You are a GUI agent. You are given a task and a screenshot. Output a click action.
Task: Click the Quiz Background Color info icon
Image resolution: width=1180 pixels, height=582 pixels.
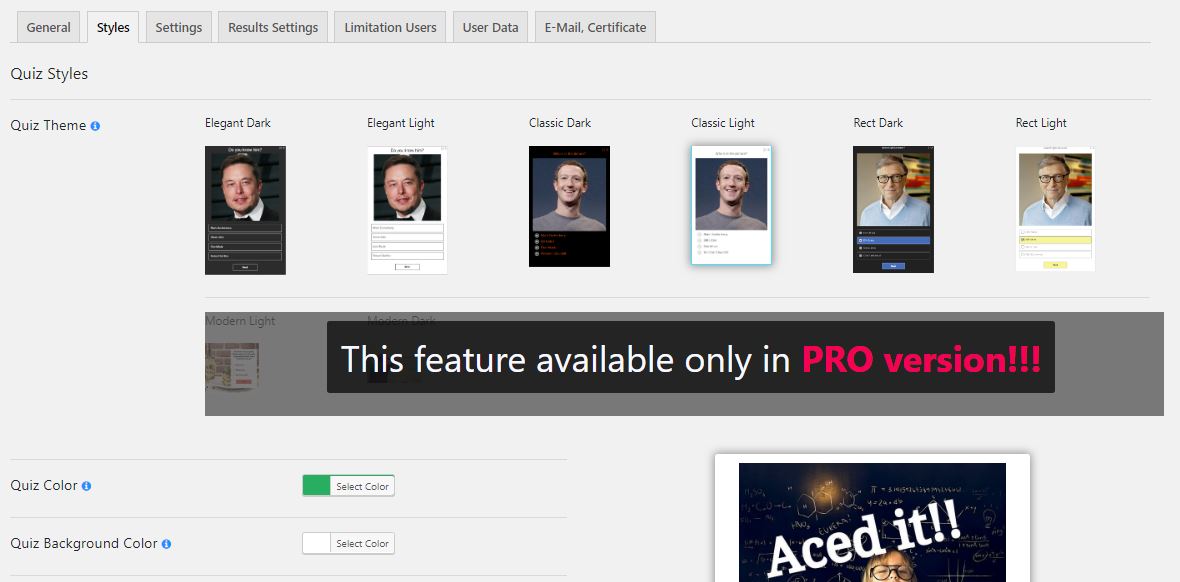pos(166,544)
